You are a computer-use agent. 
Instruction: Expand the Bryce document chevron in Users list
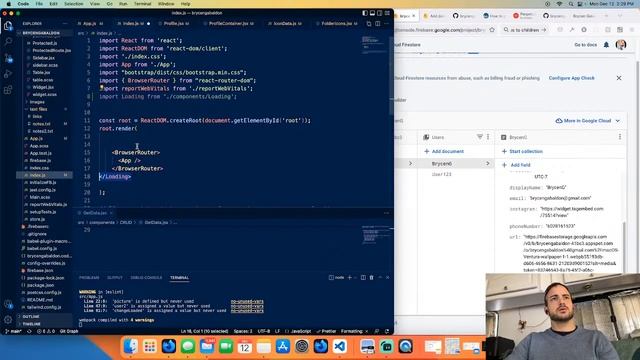[487, 163]
